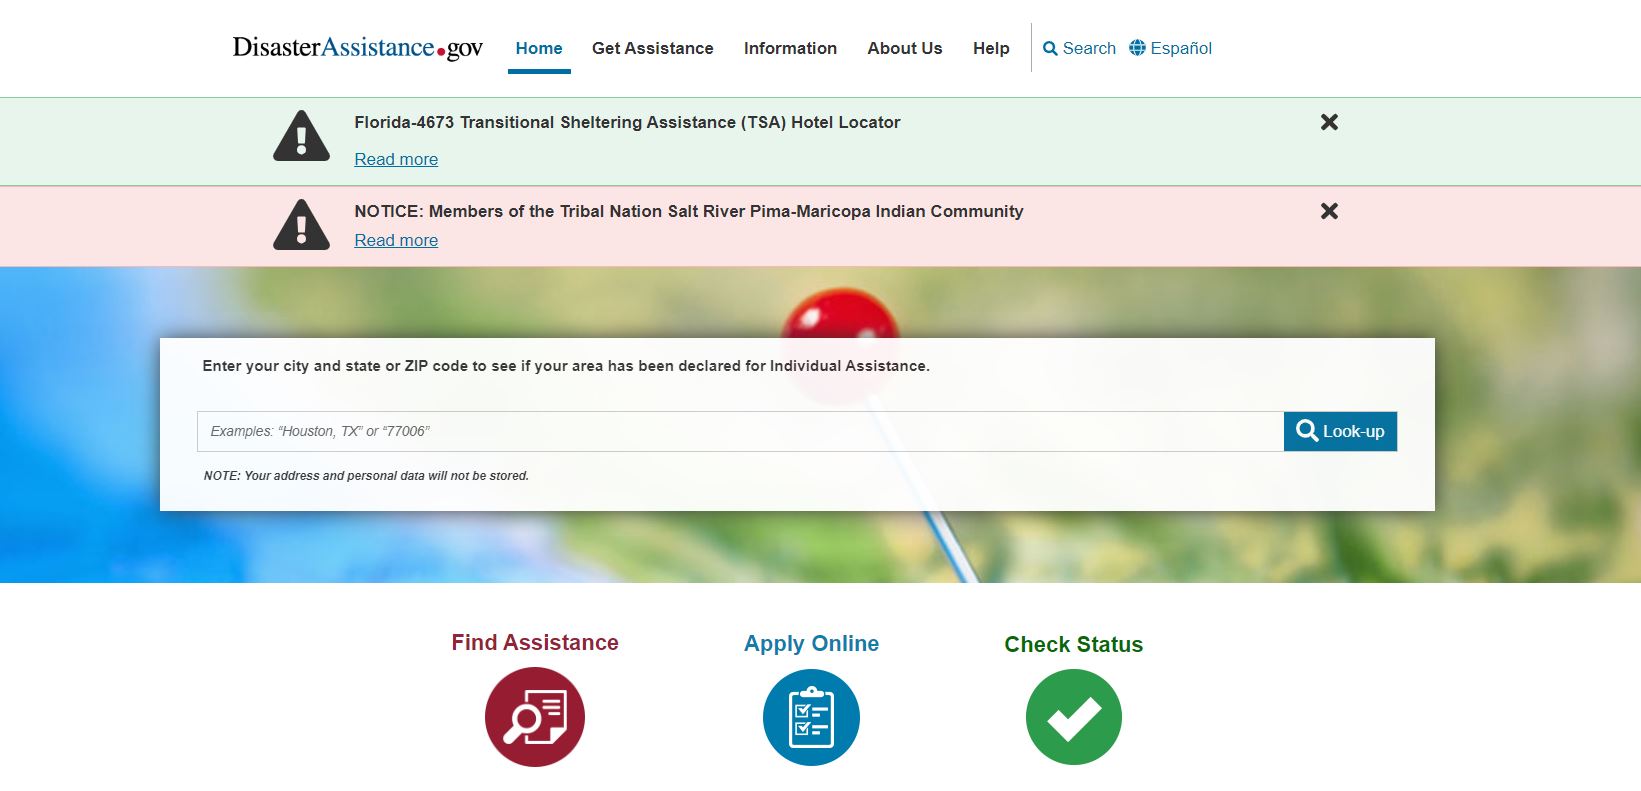Open the Help menu
This screenshot has height=791, width=1641.
tap(991, 48)
